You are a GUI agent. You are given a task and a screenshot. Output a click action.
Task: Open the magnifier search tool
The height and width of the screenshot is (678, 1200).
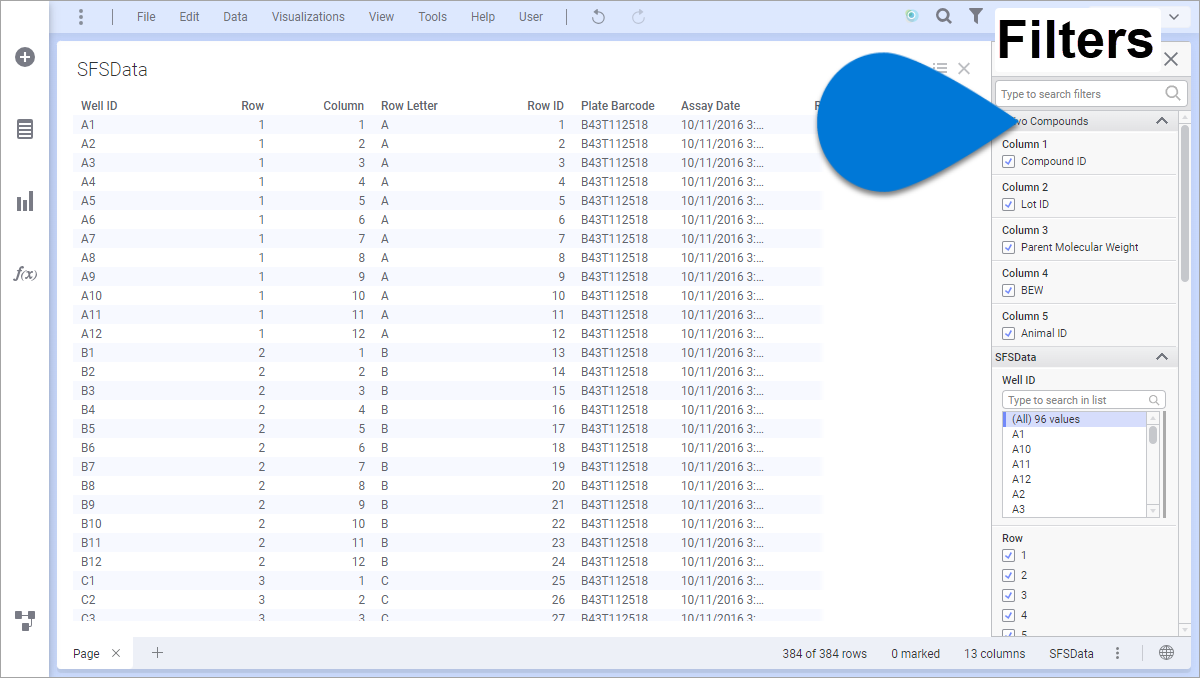pos(943,16)
